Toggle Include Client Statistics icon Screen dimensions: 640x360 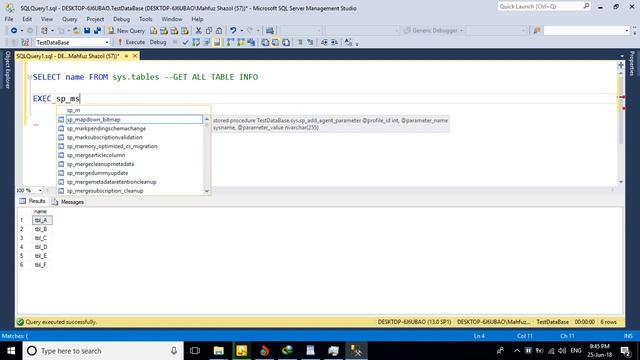251,42
